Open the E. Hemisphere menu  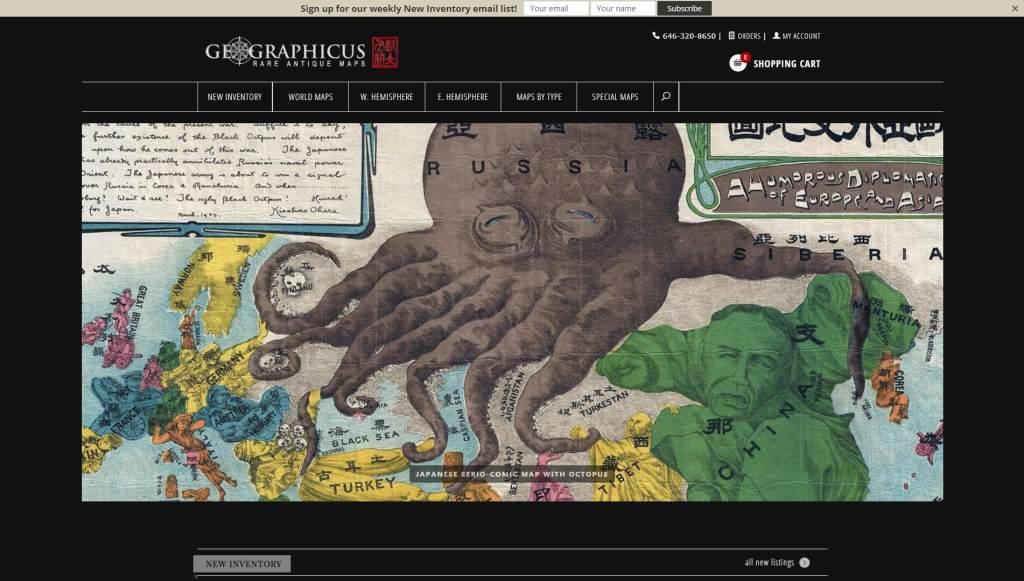point(462,97)
